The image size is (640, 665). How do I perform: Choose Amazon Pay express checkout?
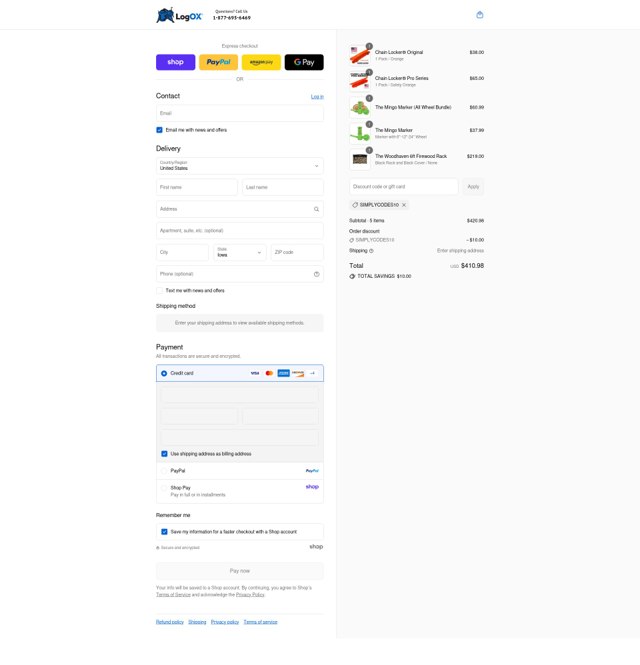pos(261,62)
